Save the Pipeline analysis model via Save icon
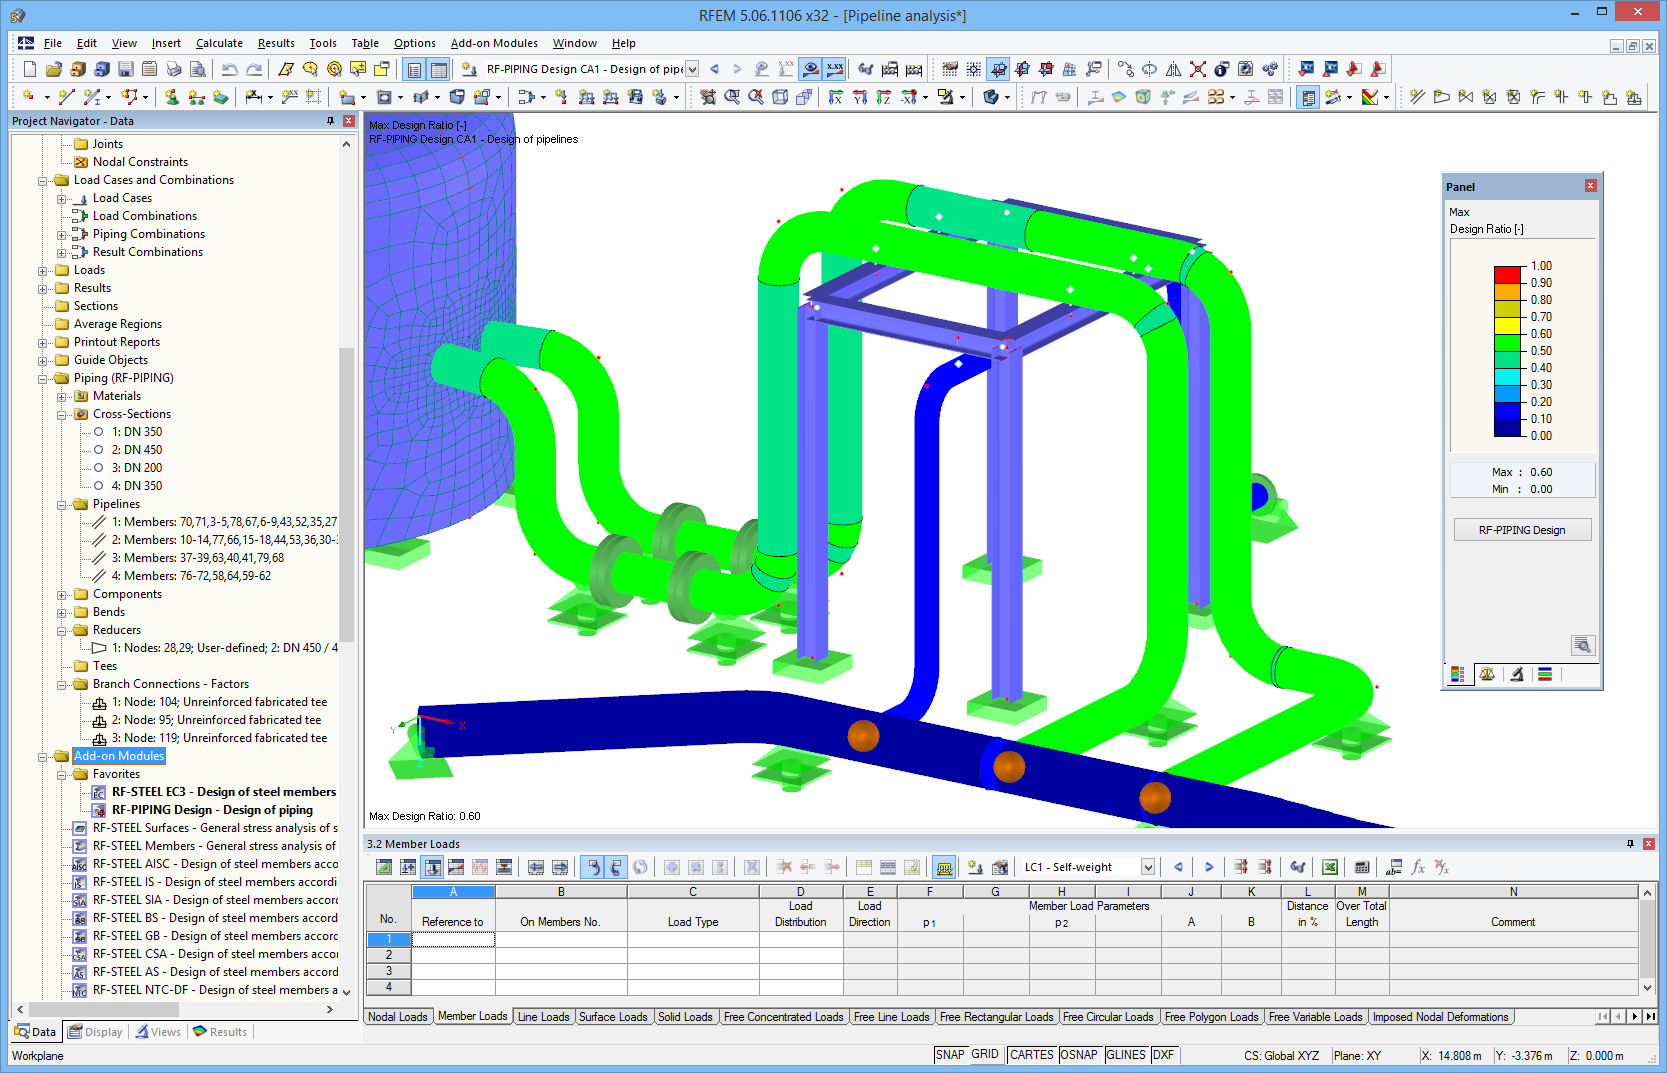The width and height of the screenshot is (1667, 1073). tap(126, 68)
